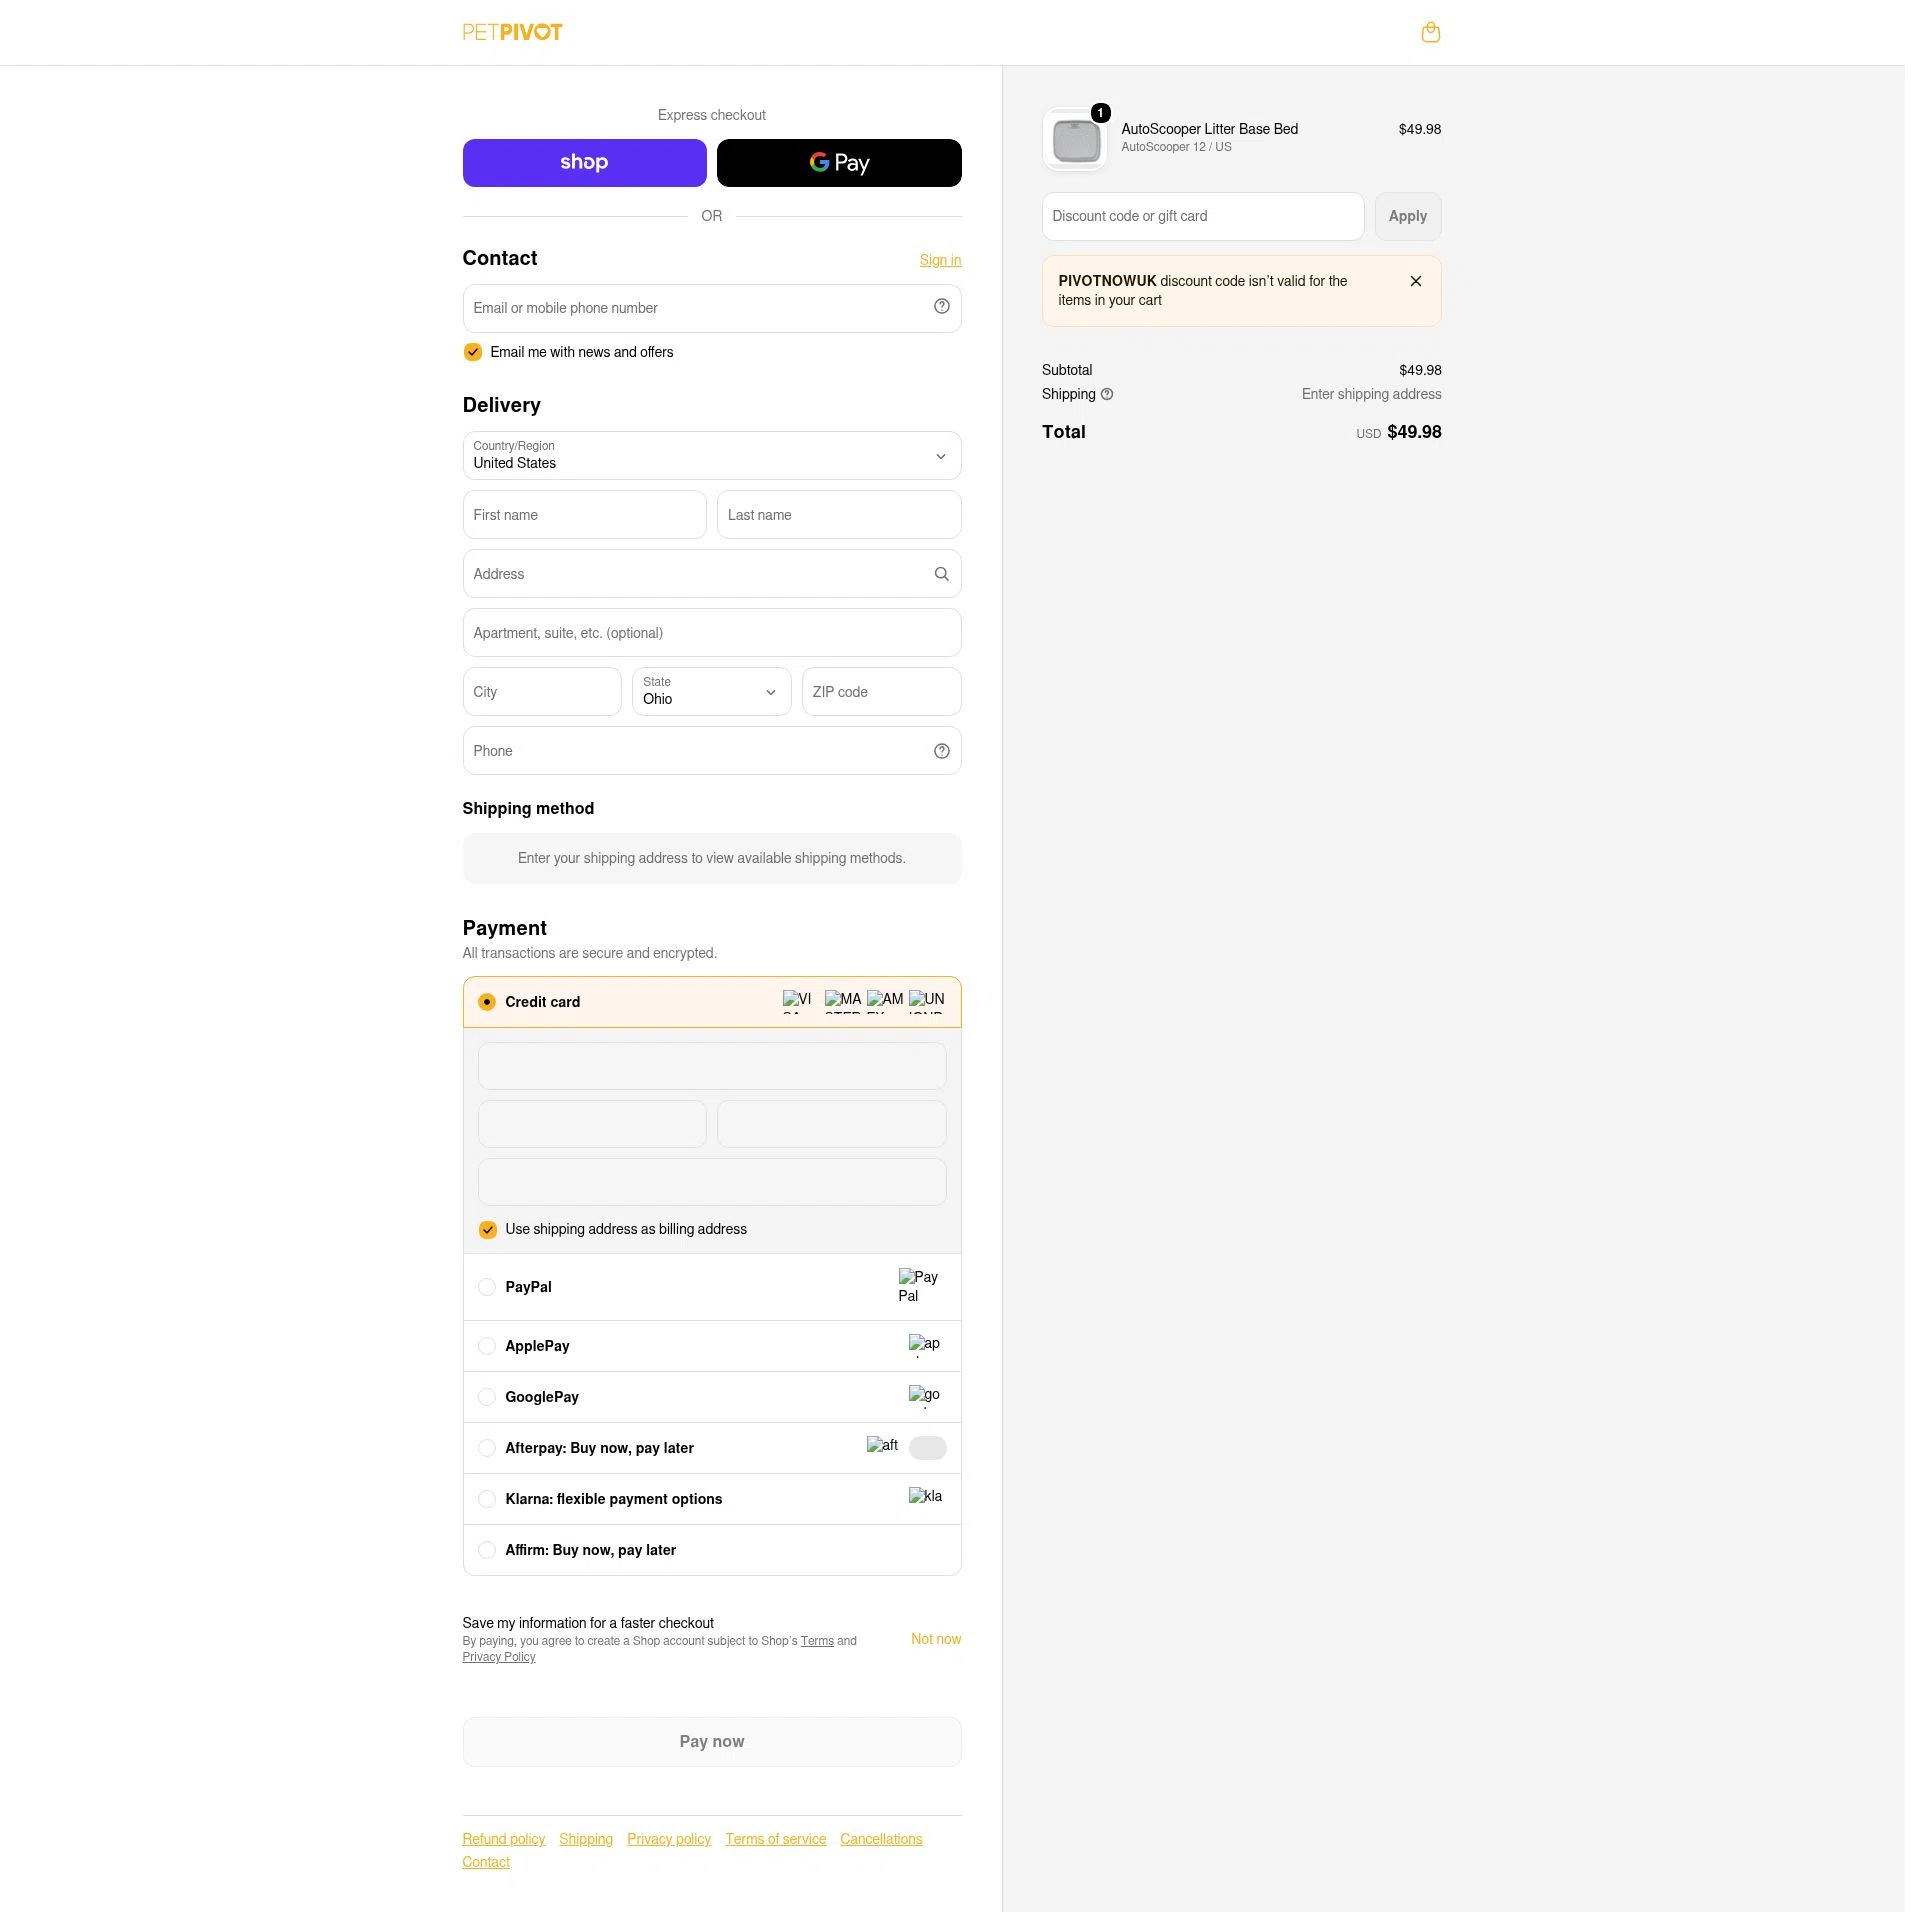Open the Country/Region dropdown
Viewport: 1920px width, 1912px height.
click(x=712, y=455)
